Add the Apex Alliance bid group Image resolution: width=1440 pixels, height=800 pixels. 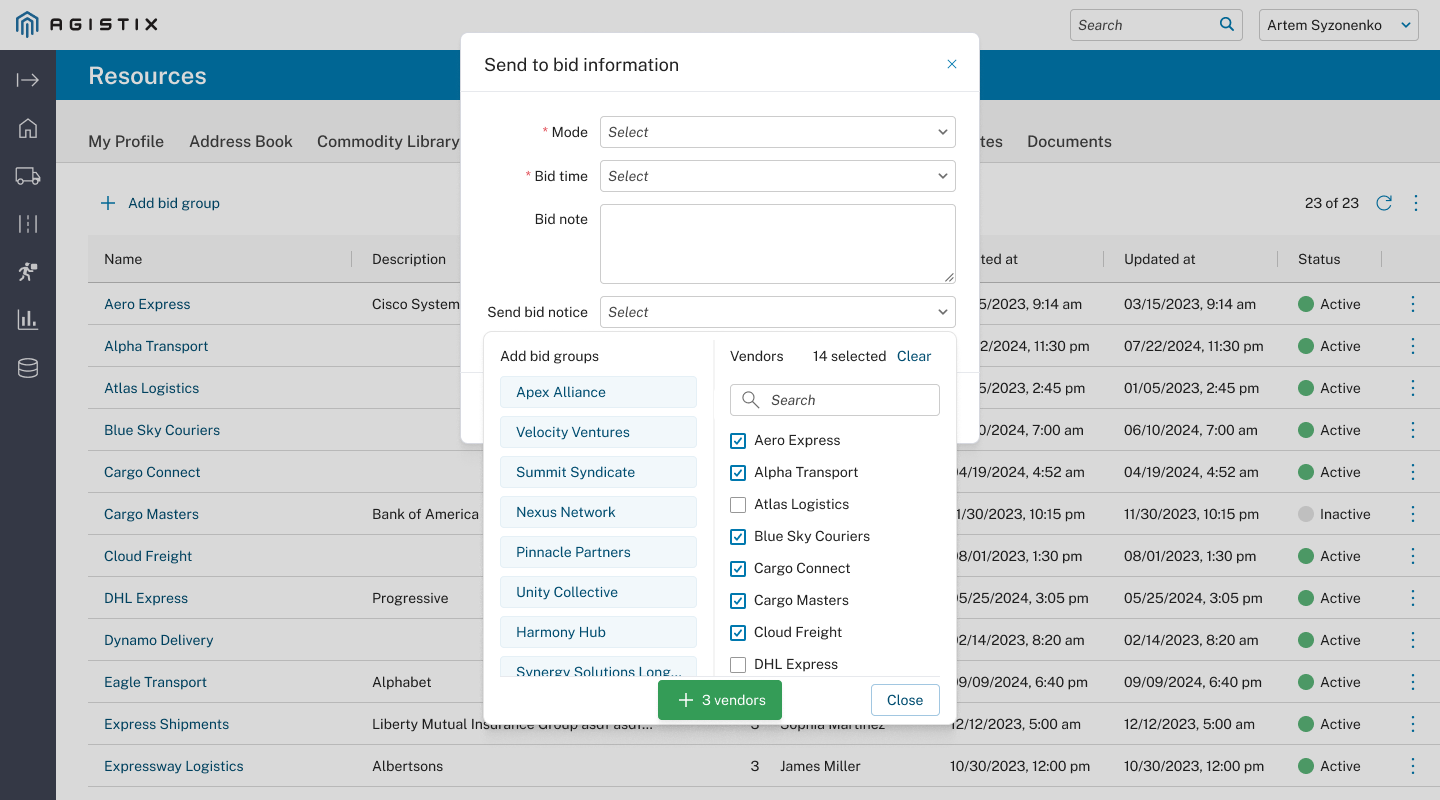pos(598,392)
